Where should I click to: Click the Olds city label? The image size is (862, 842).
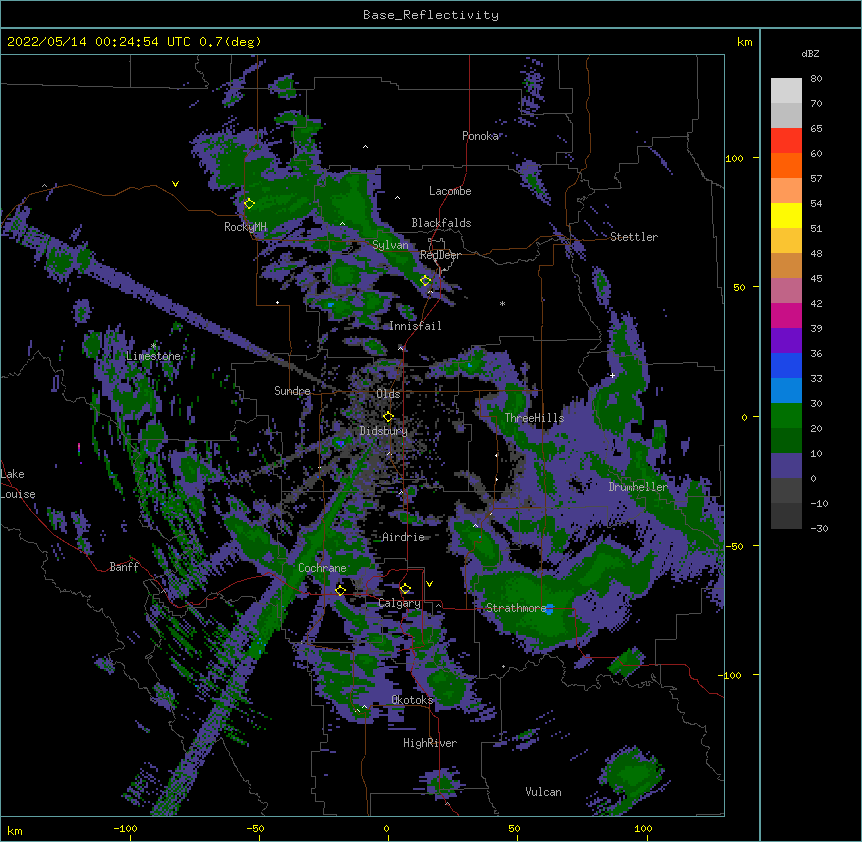point(388,394)
